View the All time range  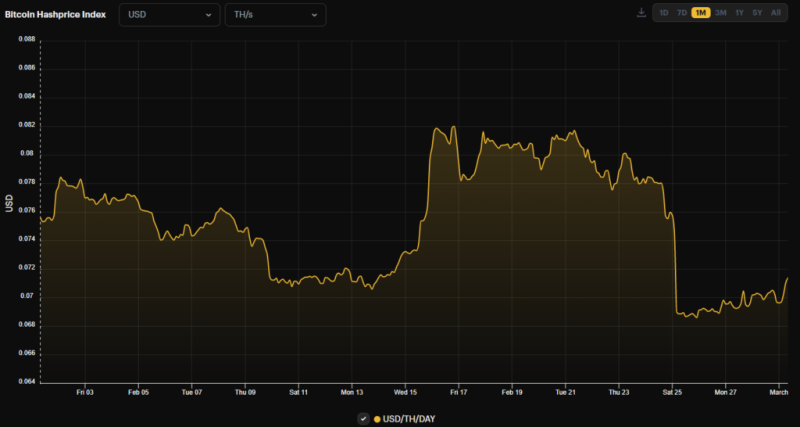coord(776,13)
